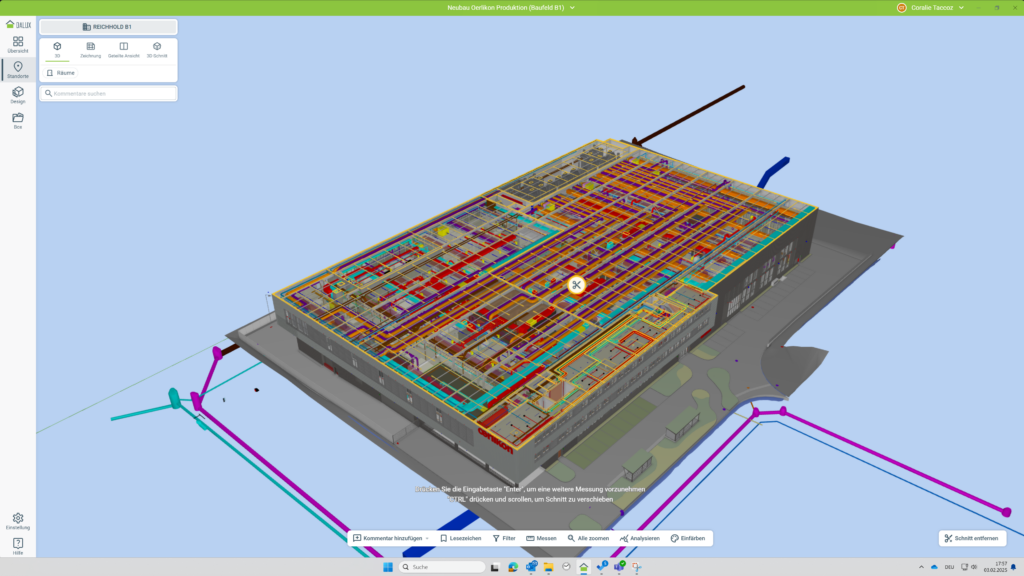Open the Hilfe help icon

[x=18, y=546]
